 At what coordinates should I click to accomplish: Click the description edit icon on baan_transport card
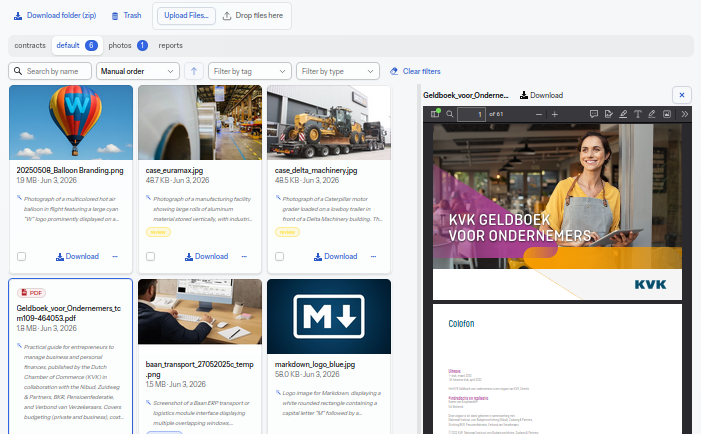click(x=148, y=402)
